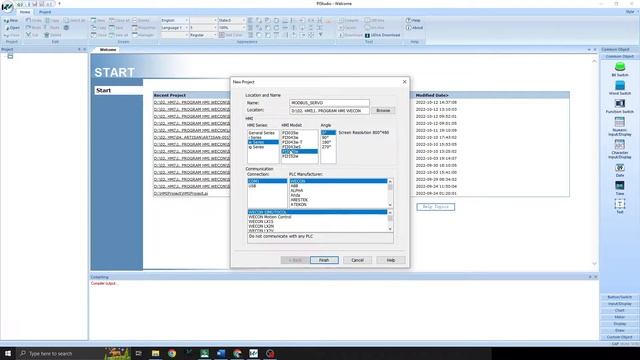Screen dimensions: 640x360
Task: Click the About ribbon icon
Action: [x=414, y=28]
